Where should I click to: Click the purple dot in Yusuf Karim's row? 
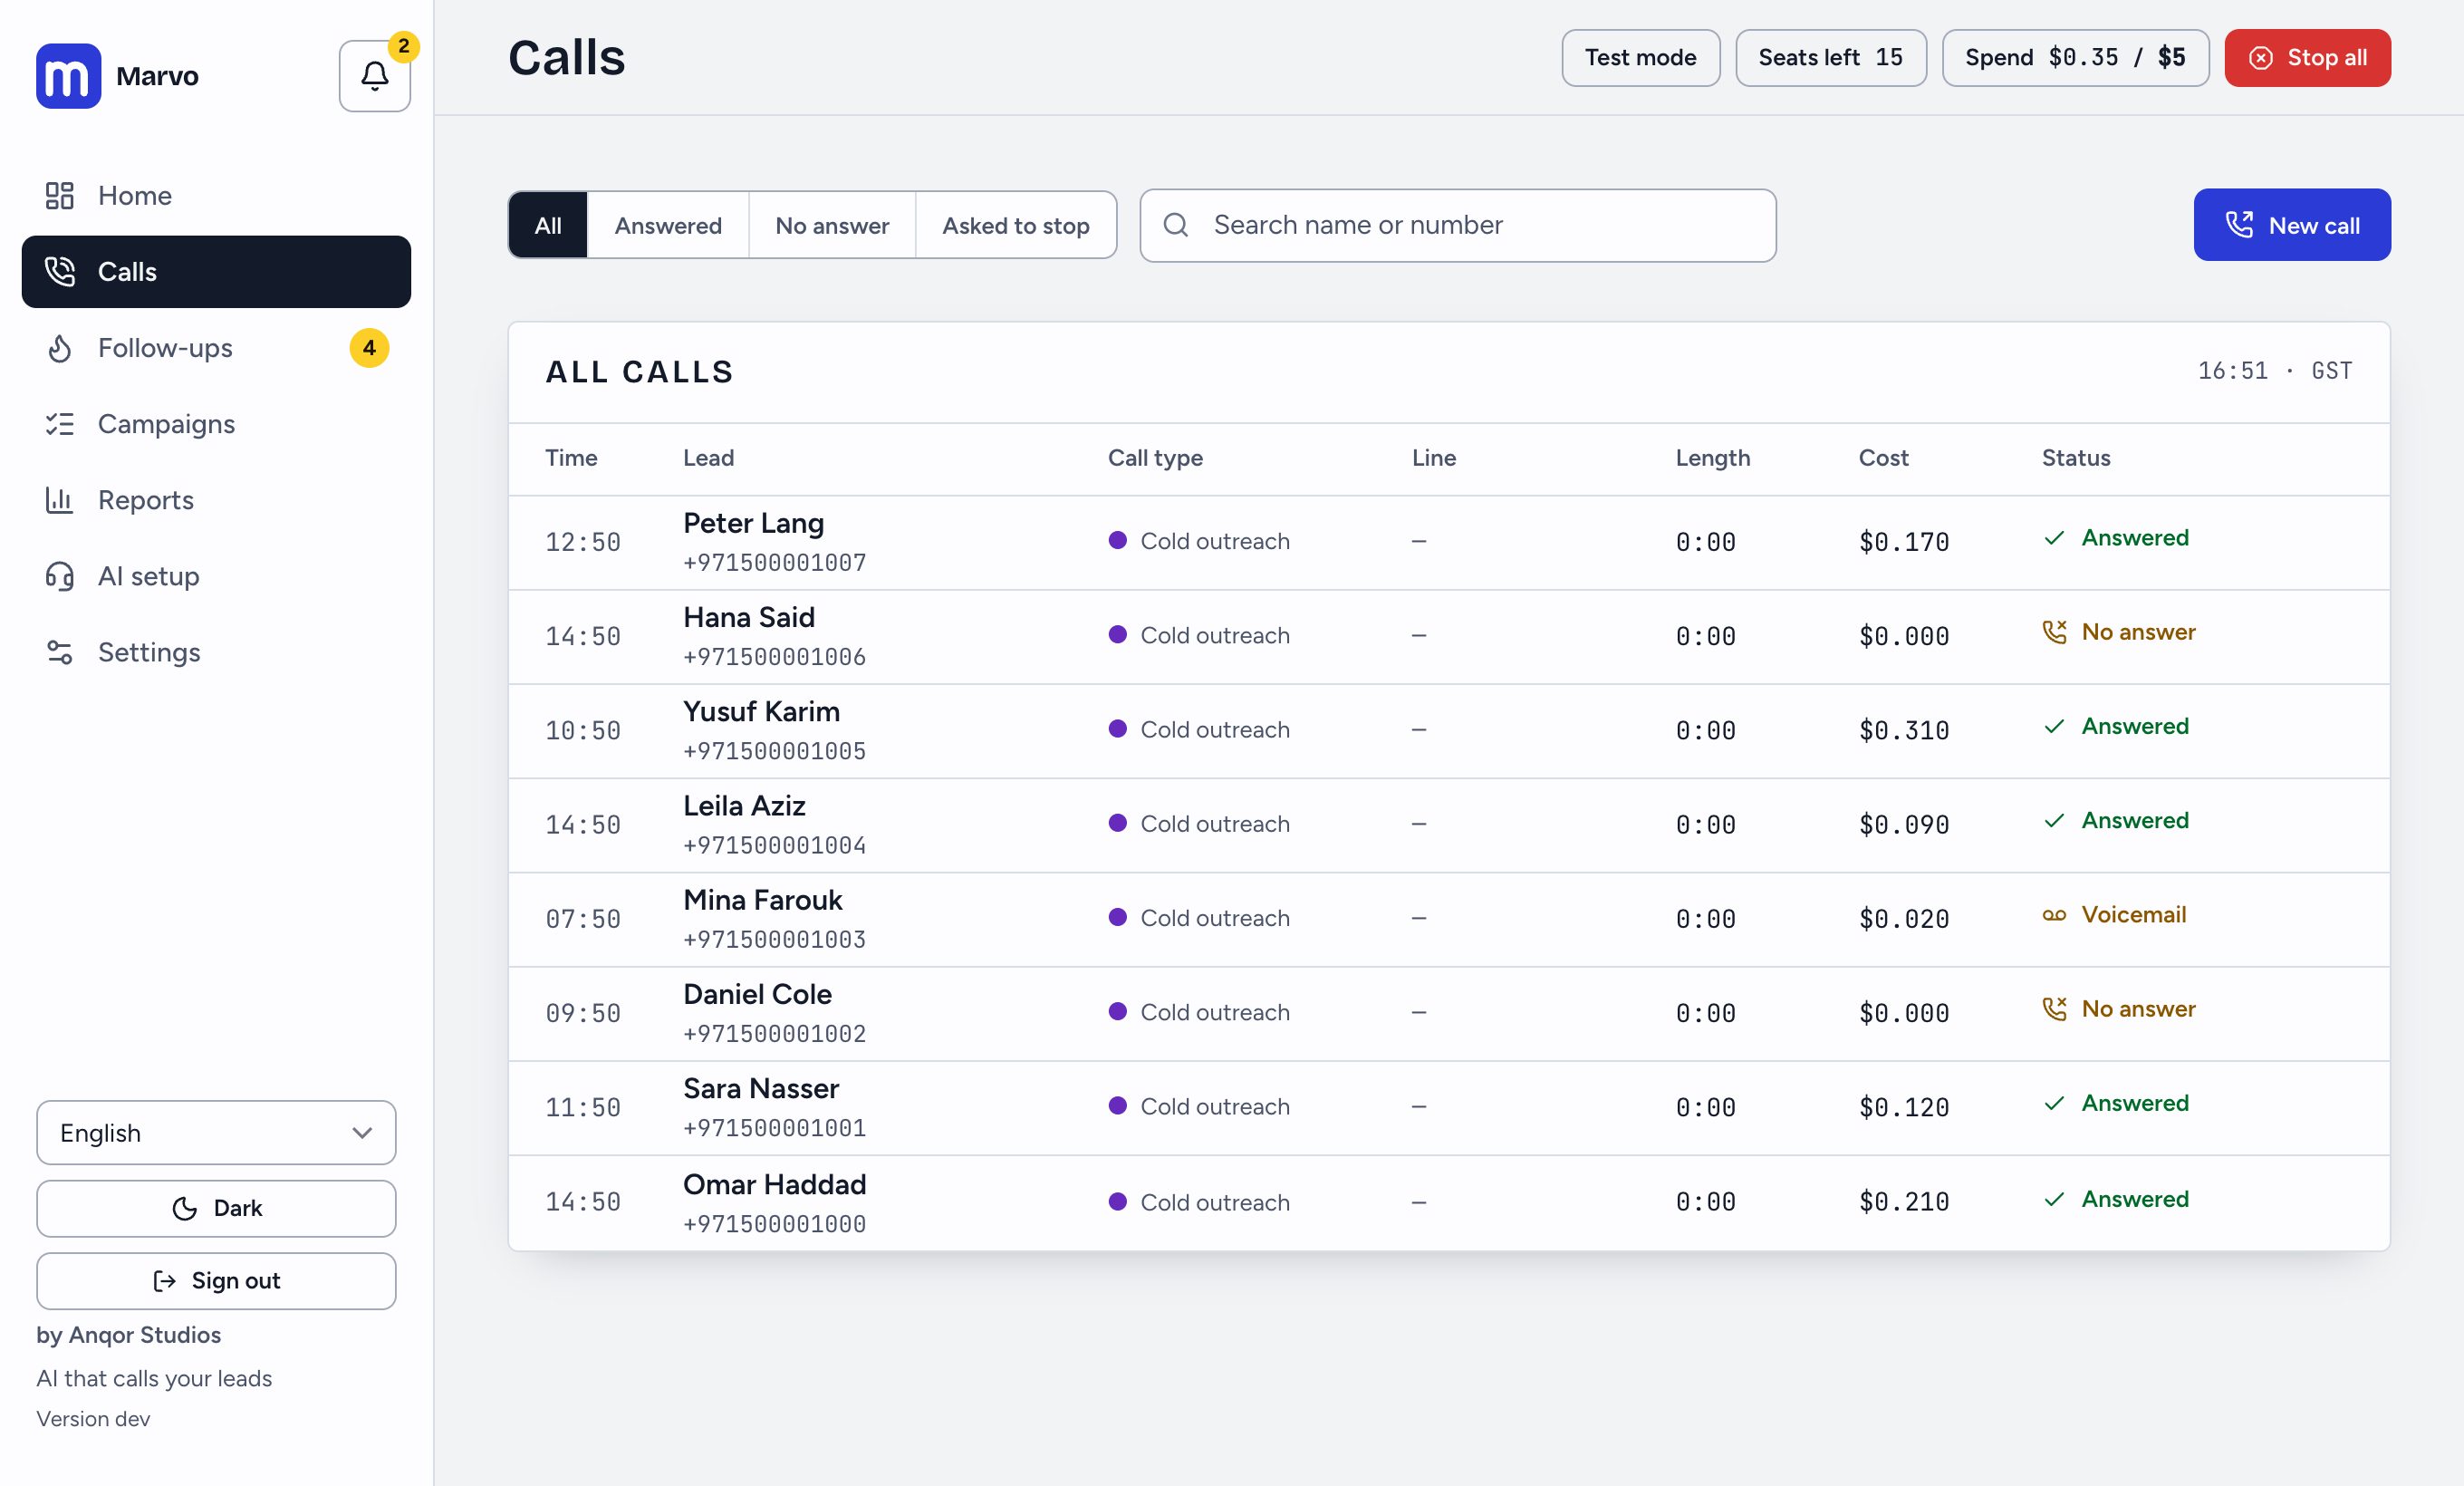point(1118,729)
